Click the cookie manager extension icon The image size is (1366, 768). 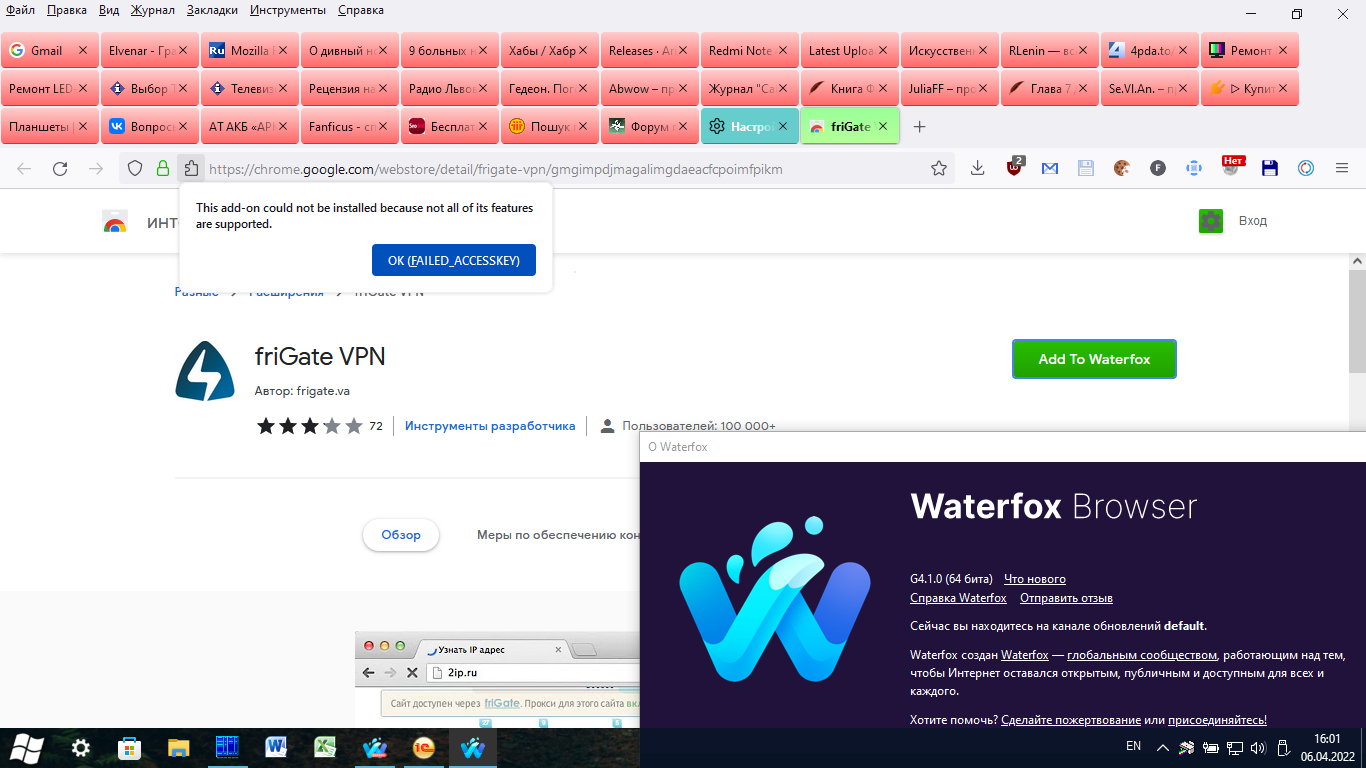pyautogui.click(x=1122, y=169)
